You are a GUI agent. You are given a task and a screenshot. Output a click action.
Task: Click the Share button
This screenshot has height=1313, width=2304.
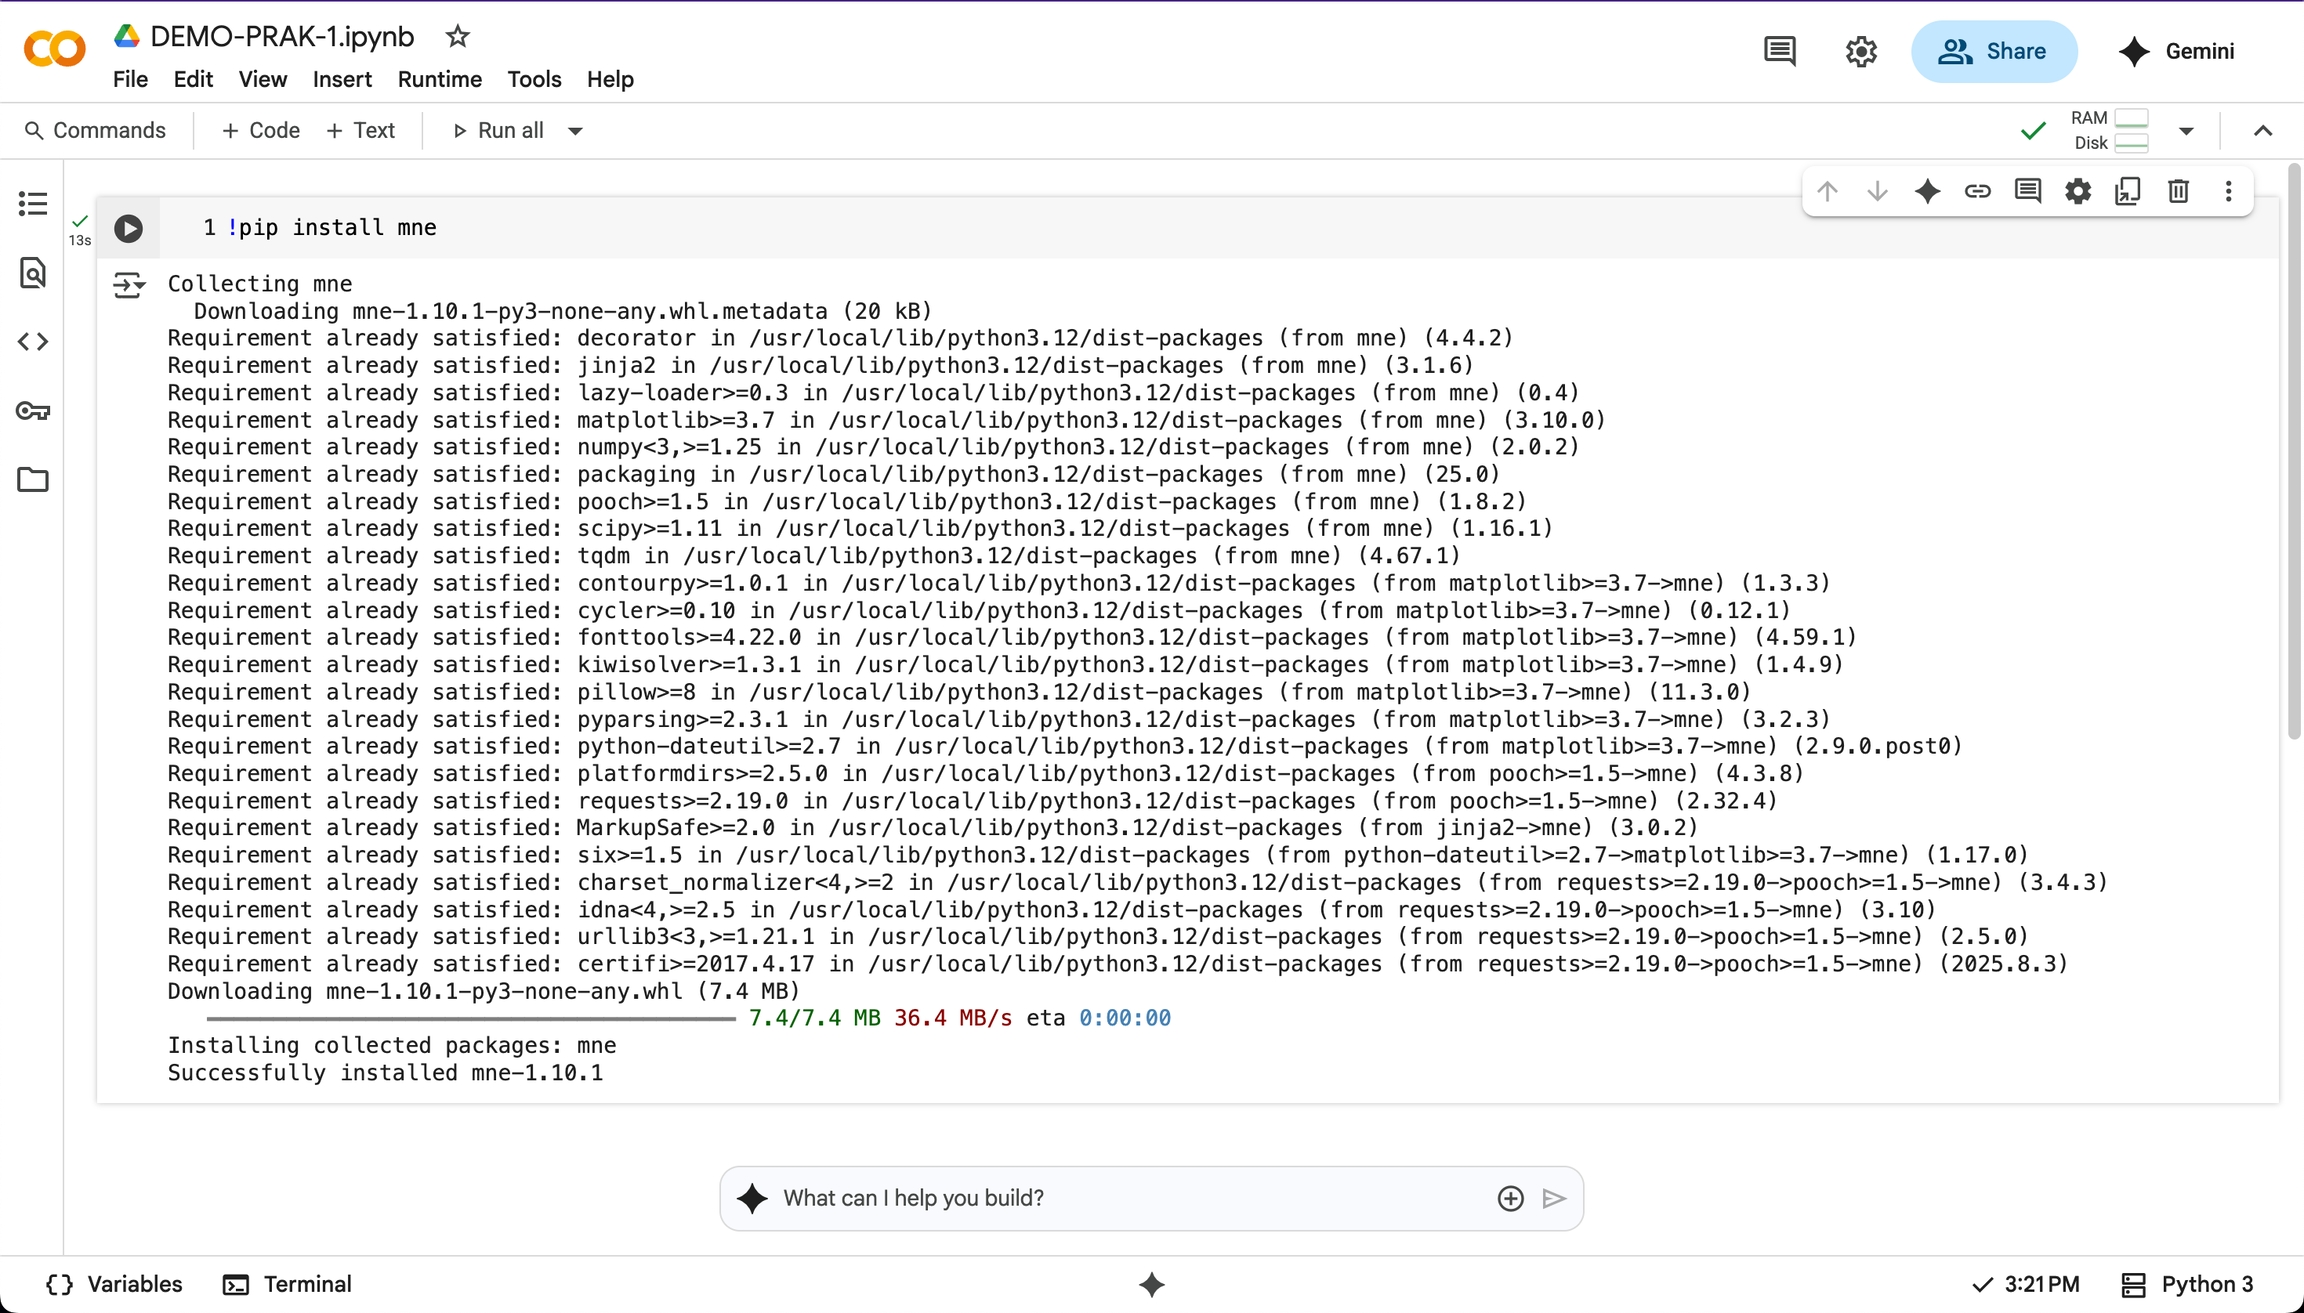coord(1993,51)
